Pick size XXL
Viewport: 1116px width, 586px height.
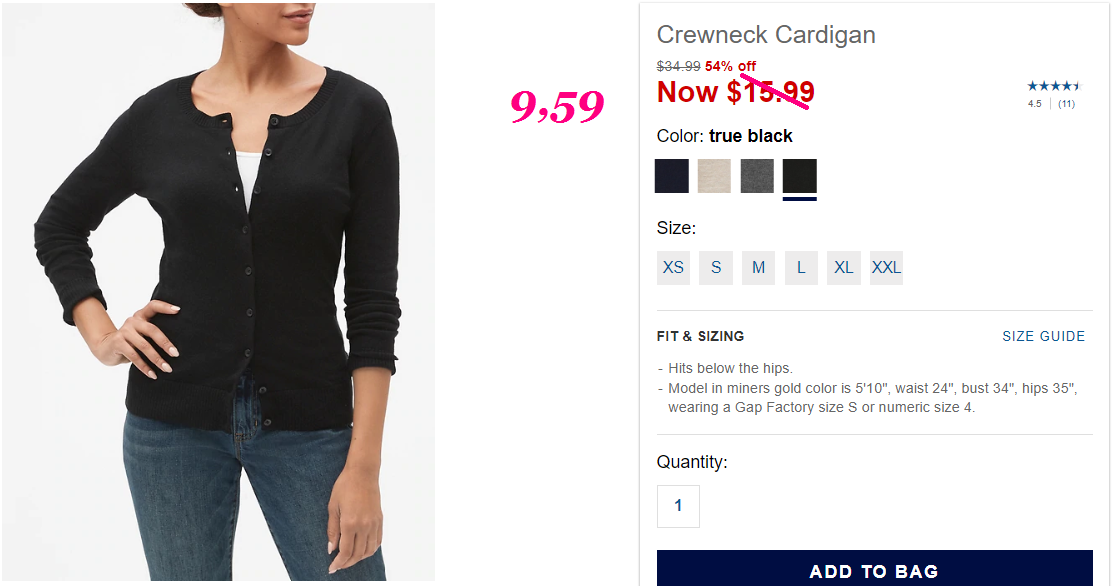(x=886, y=268)
